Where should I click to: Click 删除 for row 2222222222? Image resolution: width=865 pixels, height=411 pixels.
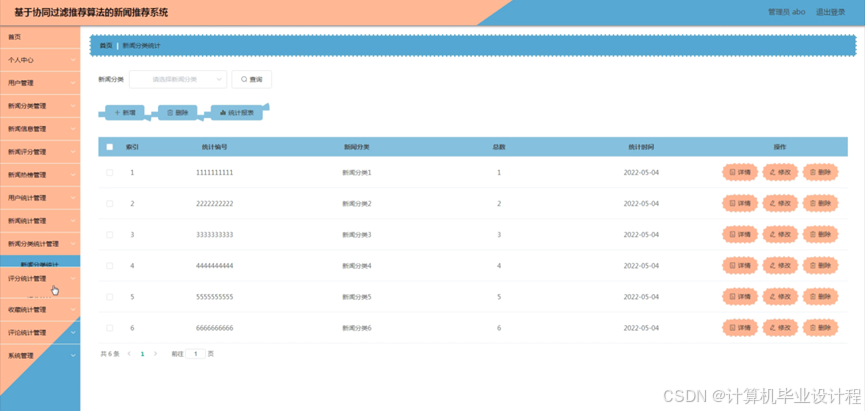coord(820,204)
